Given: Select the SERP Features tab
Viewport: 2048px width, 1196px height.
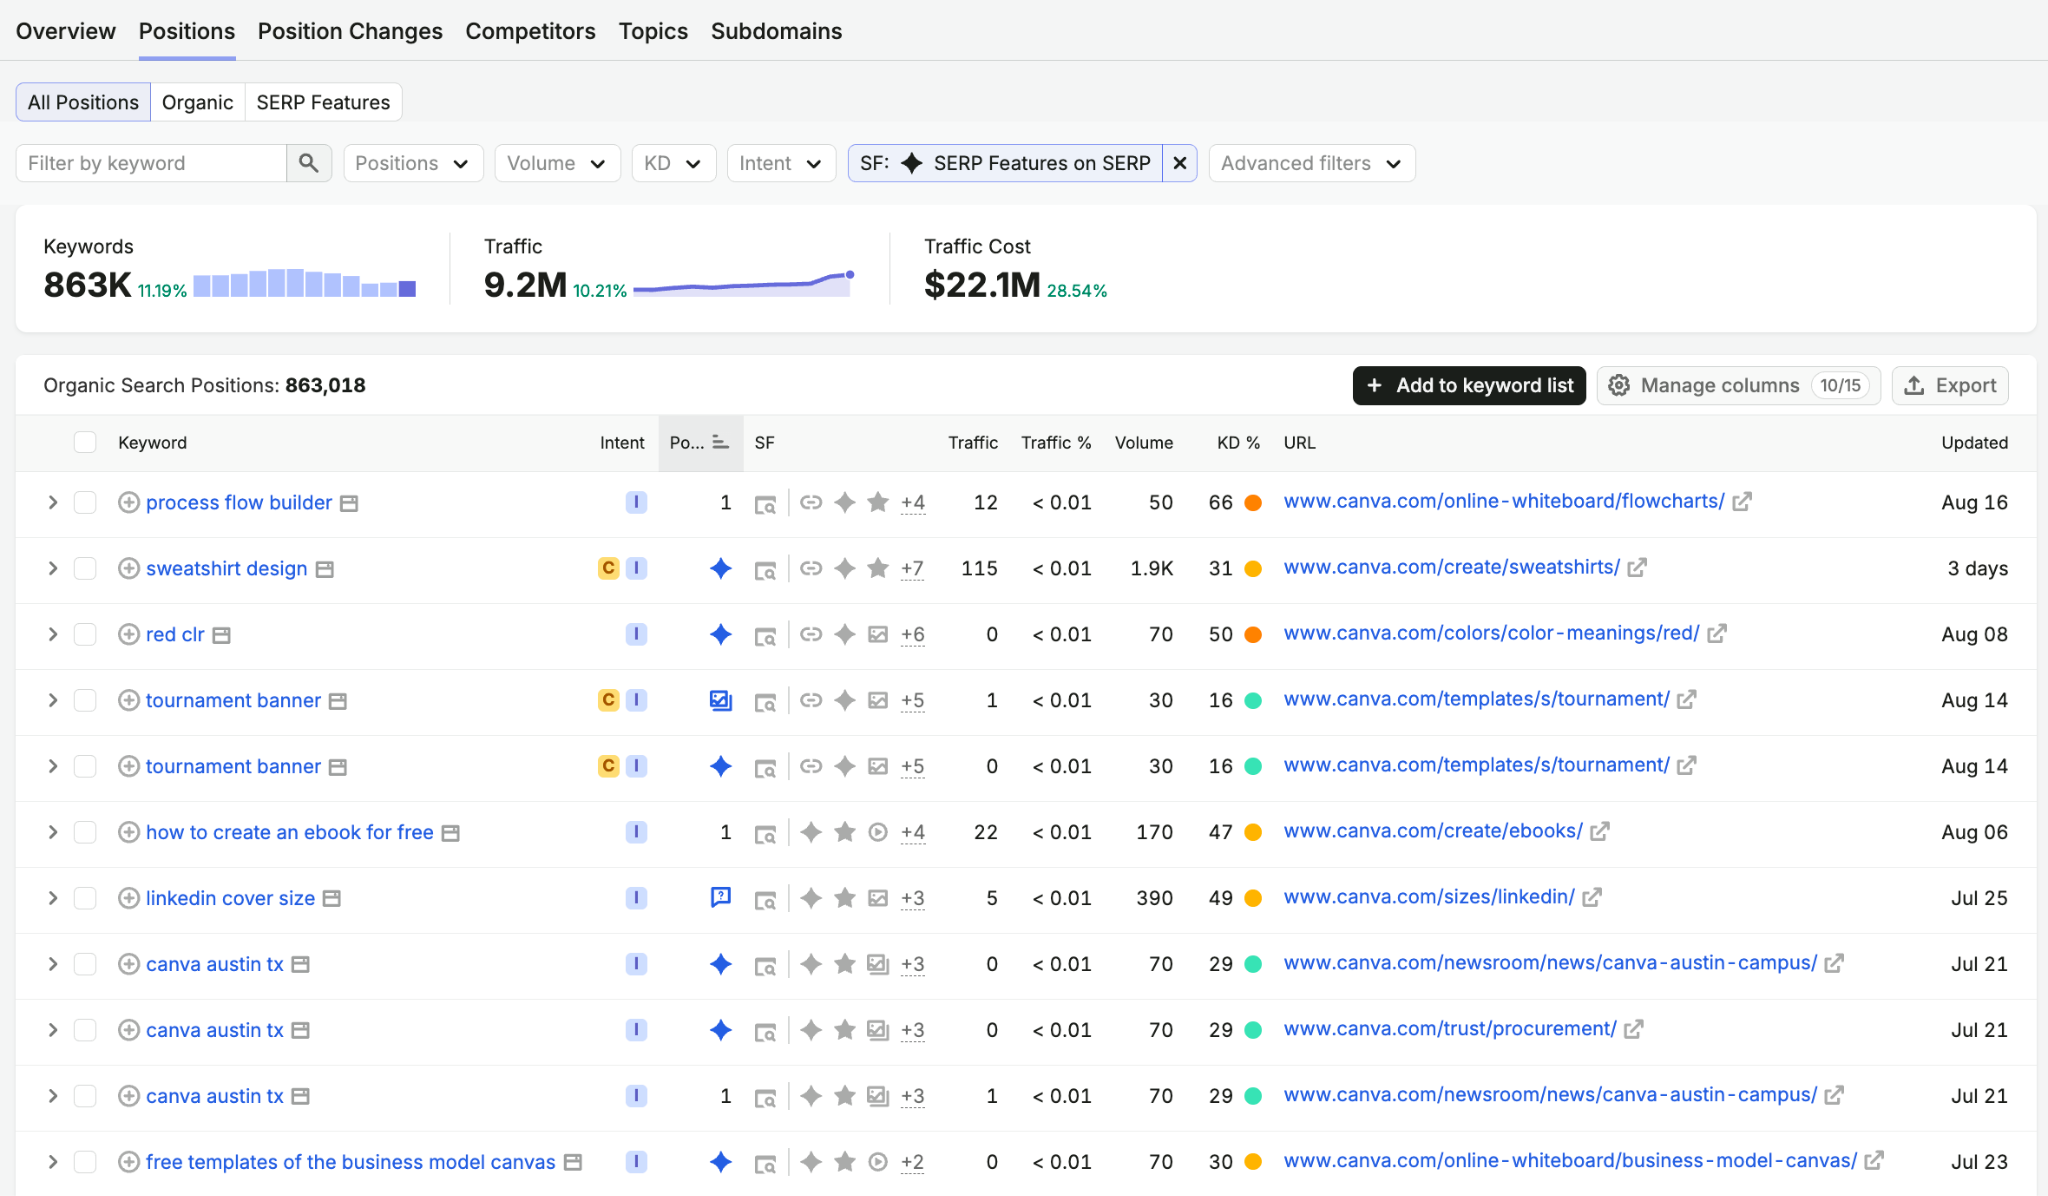Looking at the screenshot, I should pos(323,102).
